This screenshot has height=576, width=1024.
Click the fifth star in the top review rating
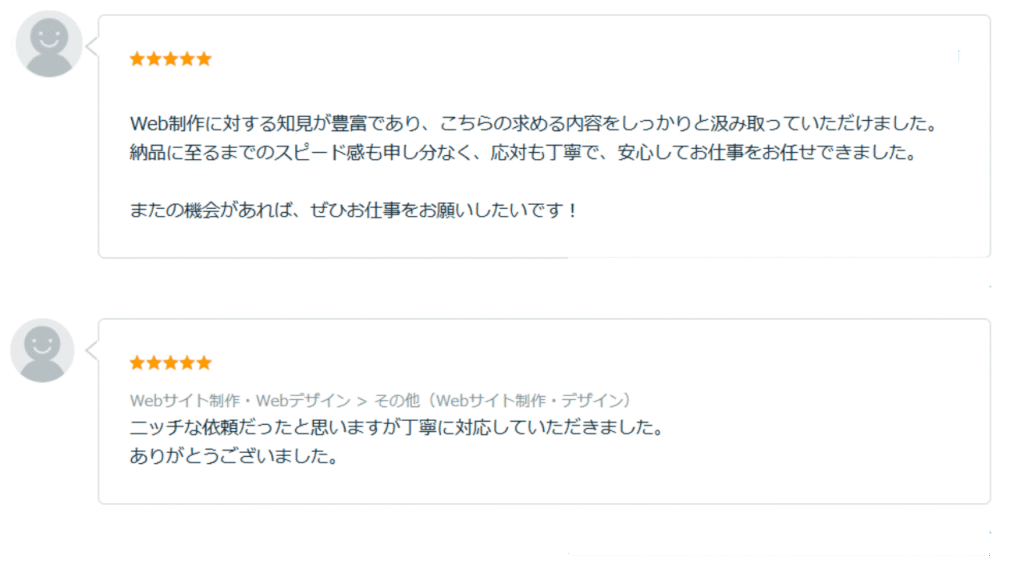tap(204, 59)
